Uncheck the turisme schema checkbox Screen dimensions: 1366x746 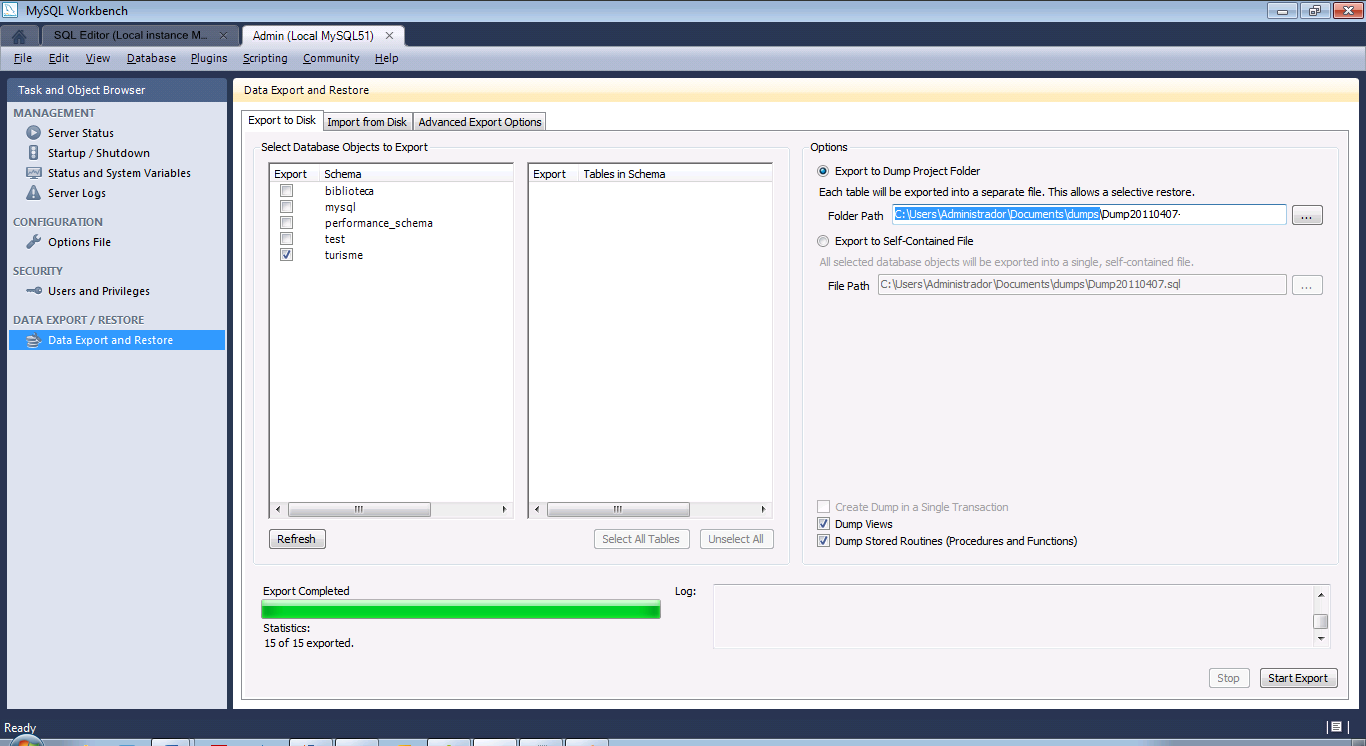click(x=287, y=255)
